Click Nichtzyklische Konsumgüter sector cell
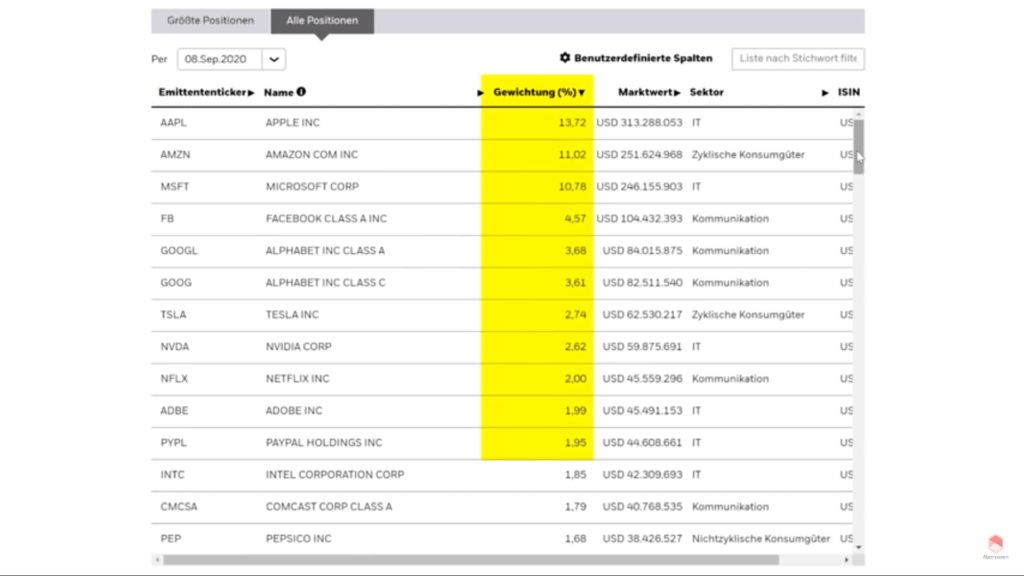Image resolution: width=1024 pixels, height=576 pixels. tap(761, 539)
